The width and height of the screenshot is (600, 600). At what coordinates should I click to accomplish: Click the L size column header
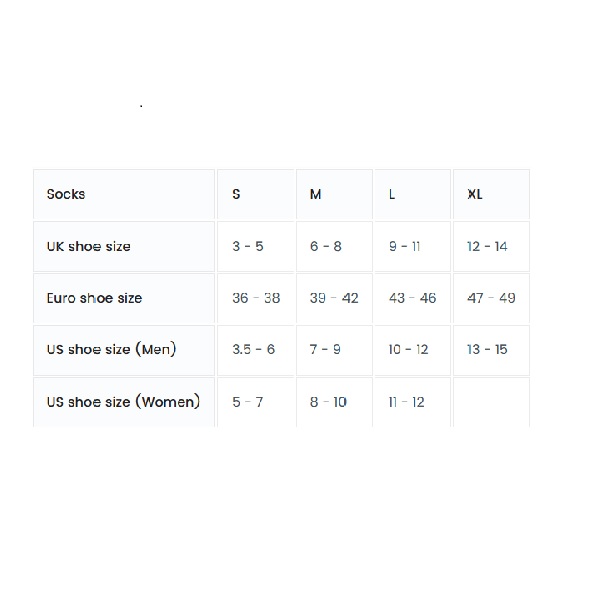[x=392, y=194]
